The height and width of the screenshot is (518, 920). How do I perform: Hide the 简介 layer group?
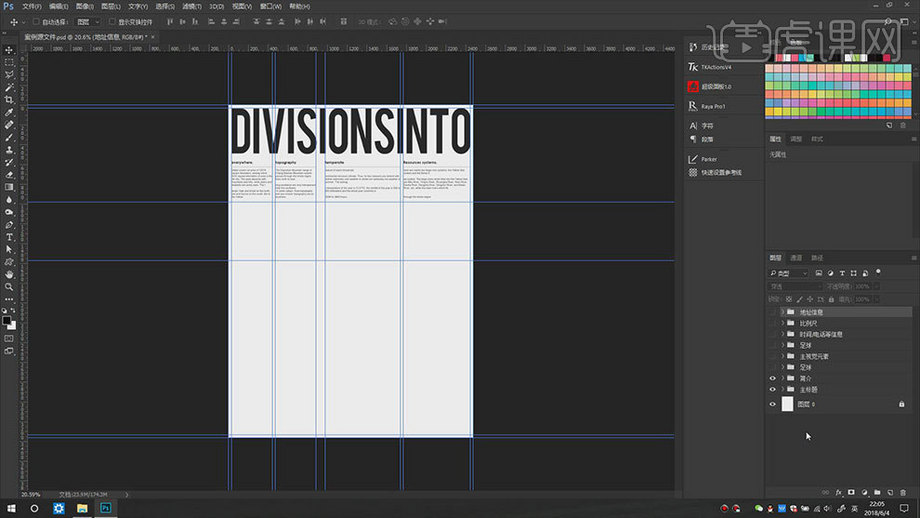[772, 378]
